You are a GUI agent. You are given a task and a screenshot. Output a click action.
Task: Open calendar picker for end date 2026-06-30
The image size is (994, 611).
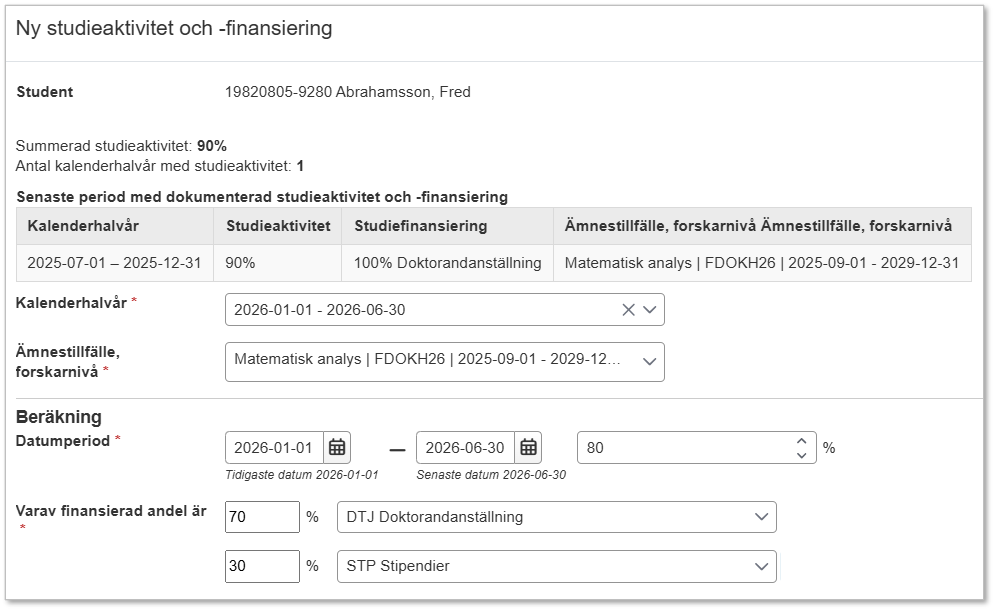coord(528,447)
